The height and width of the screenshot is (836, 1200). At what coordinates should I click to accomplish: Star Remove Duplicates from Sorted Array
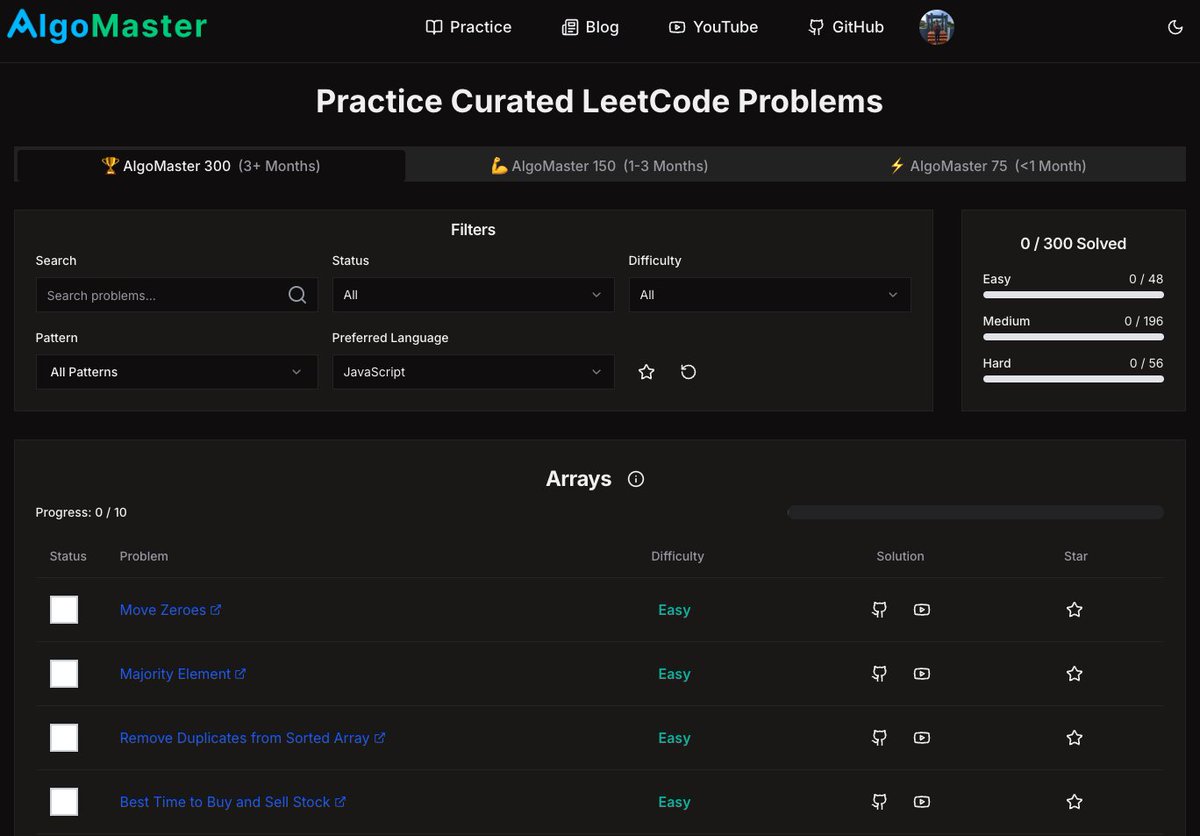pos(1075,738)
